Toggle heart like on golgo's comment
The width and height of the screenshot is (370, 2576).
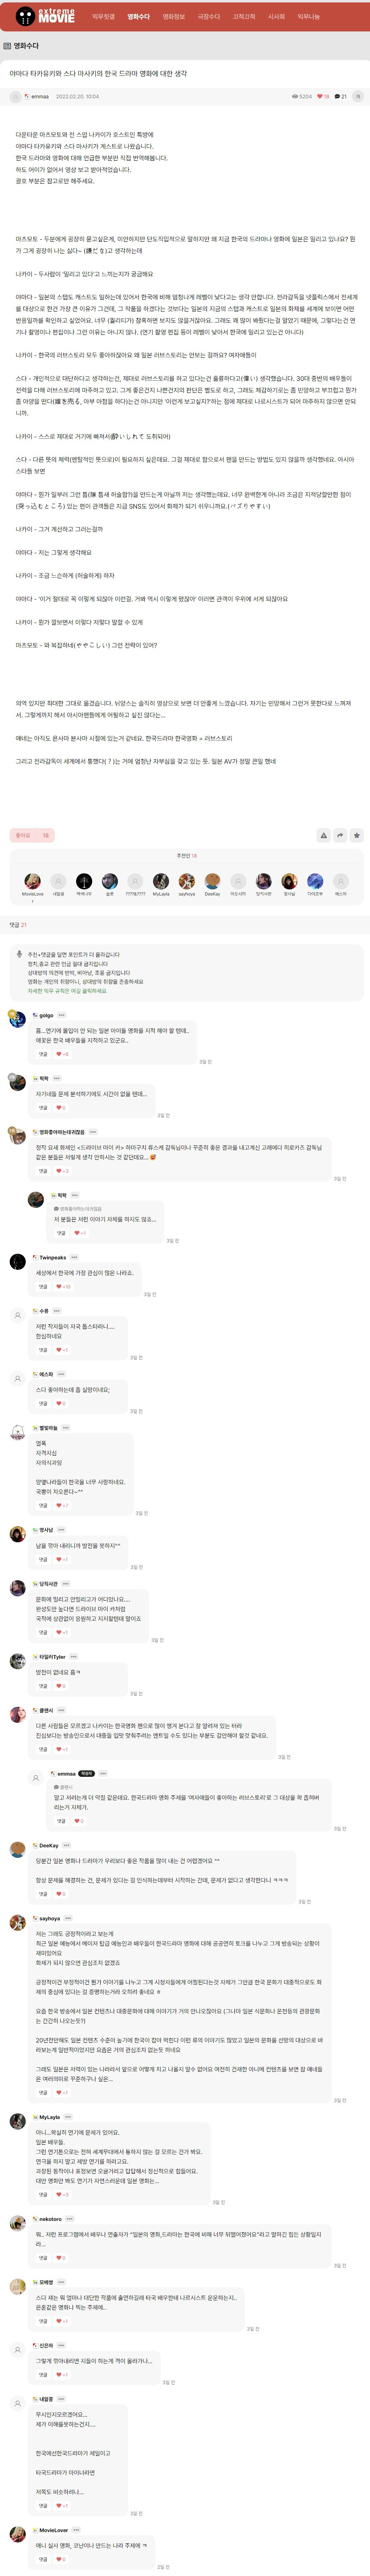click(x=62, y=1054)
